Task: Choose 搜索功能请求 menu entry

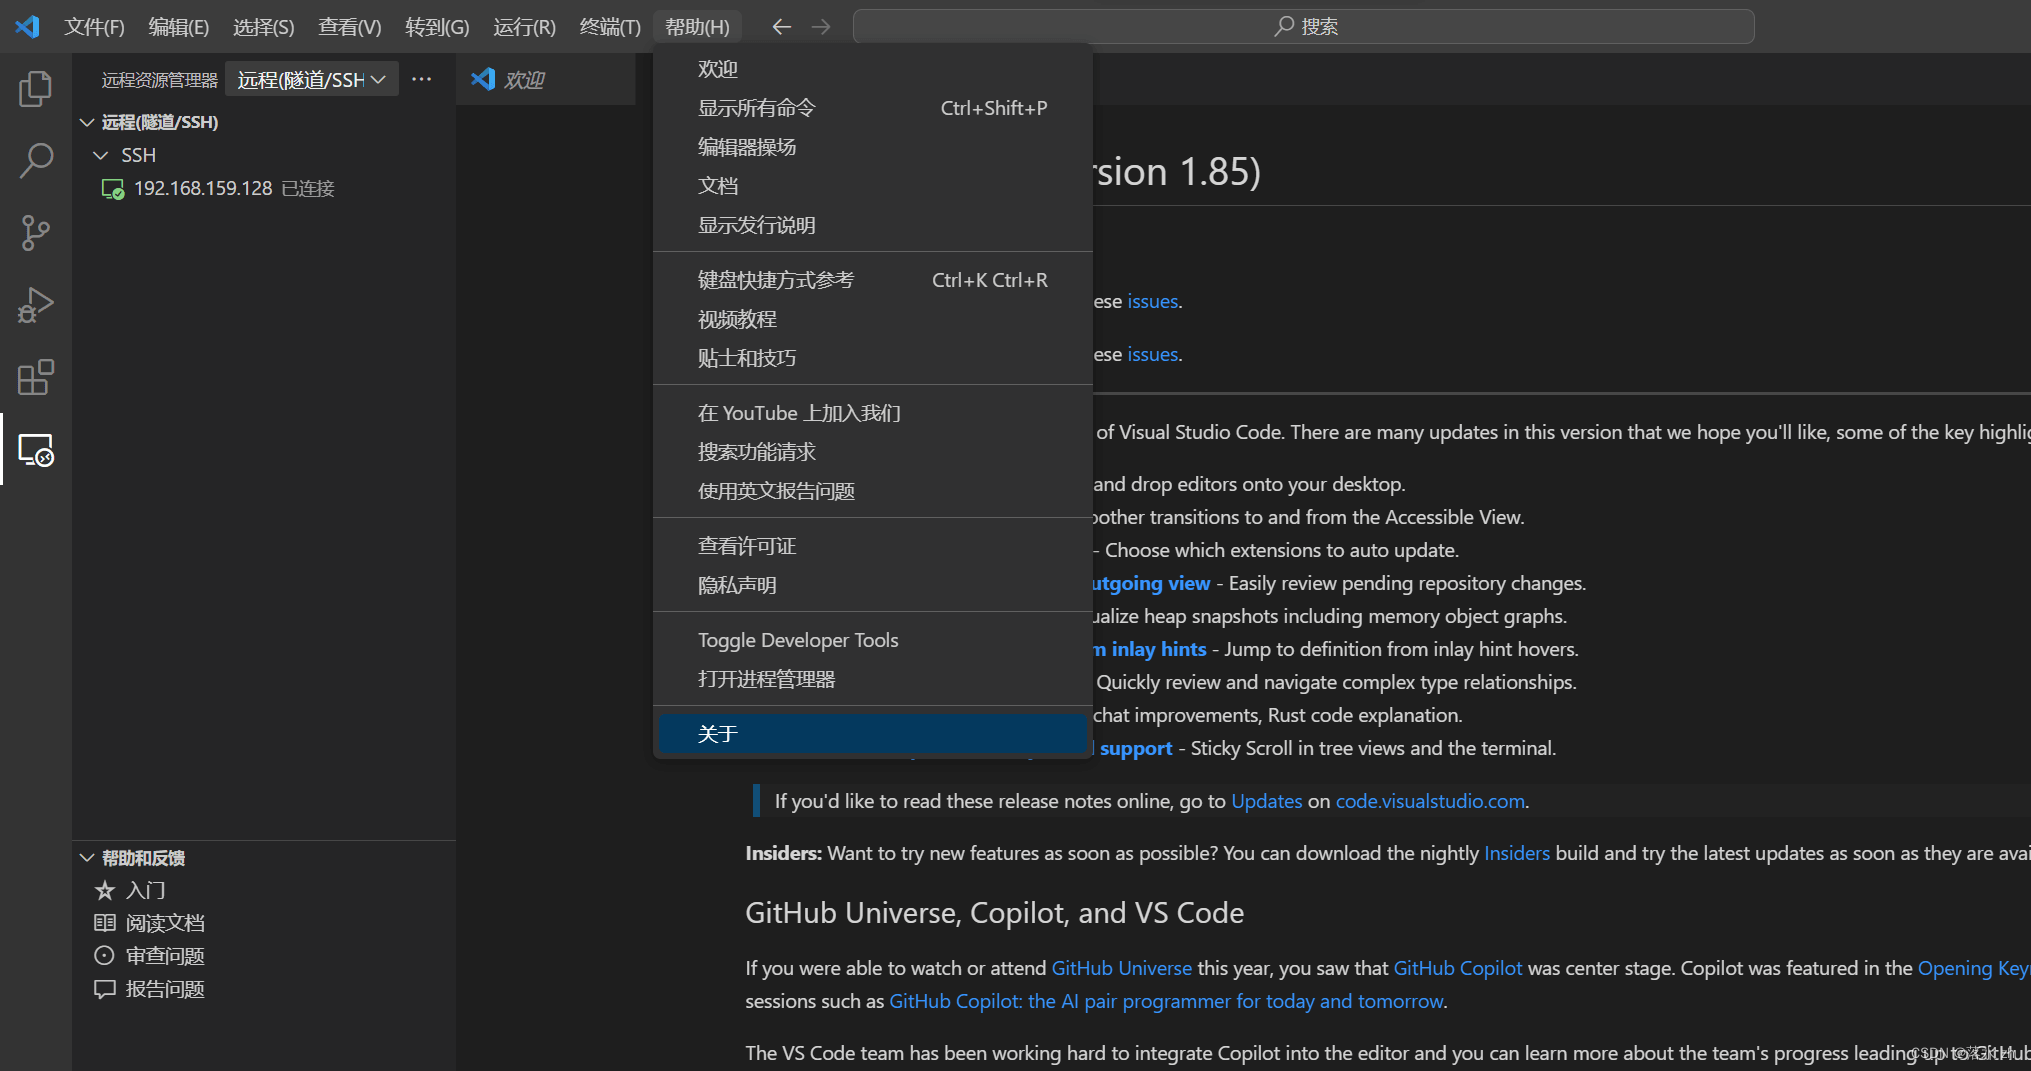Action: point(872,452)
